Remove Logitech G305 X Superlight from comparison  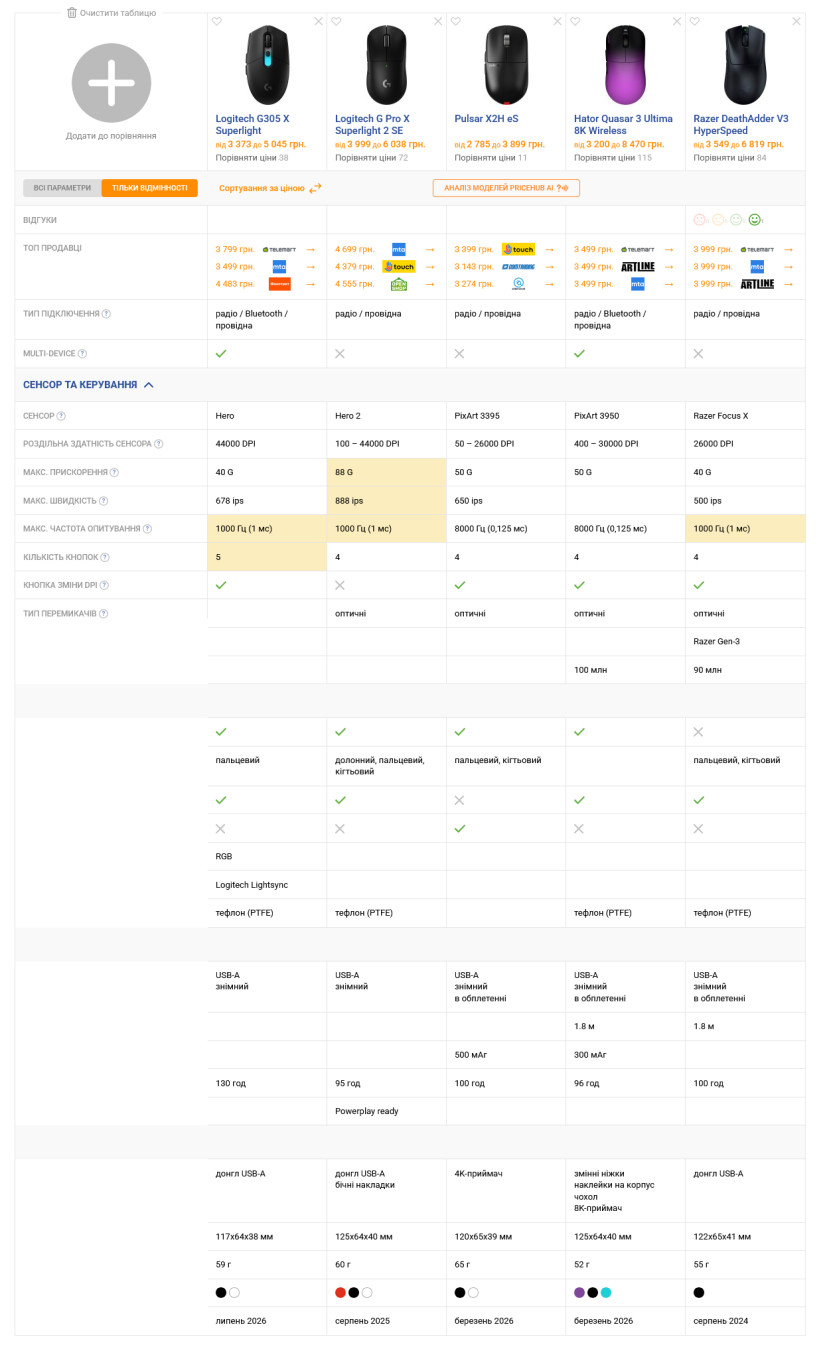coord(318,21)
